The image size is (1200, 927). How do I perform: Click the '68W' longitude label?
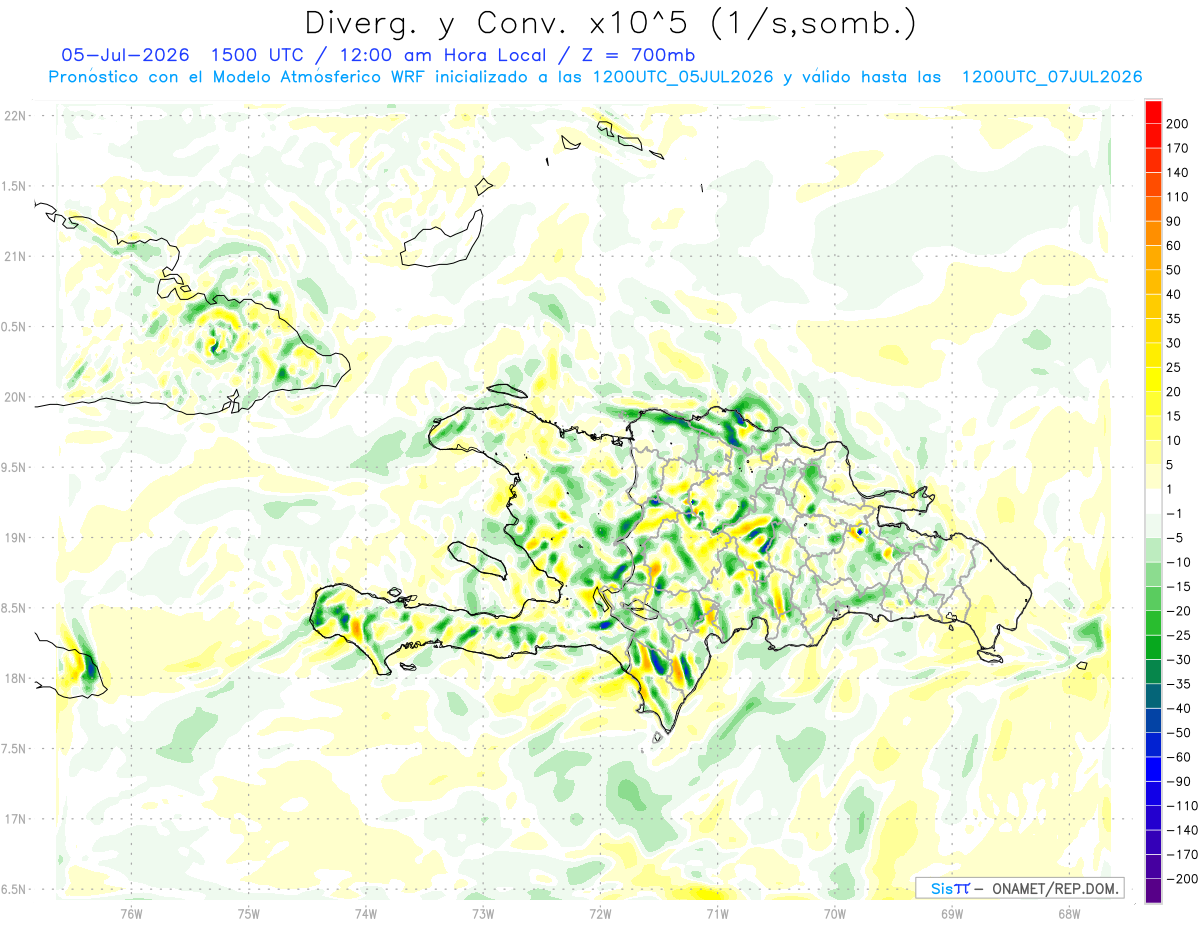coord(1069,913)
